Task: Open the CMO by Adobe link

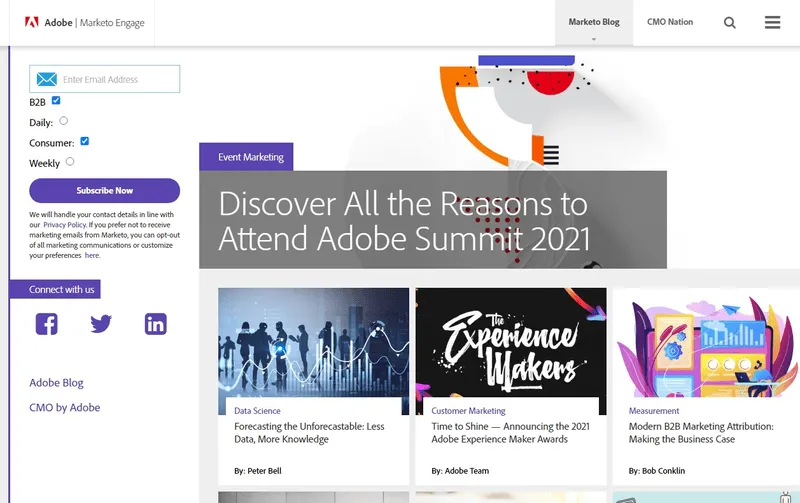Action: pos(65,408)
